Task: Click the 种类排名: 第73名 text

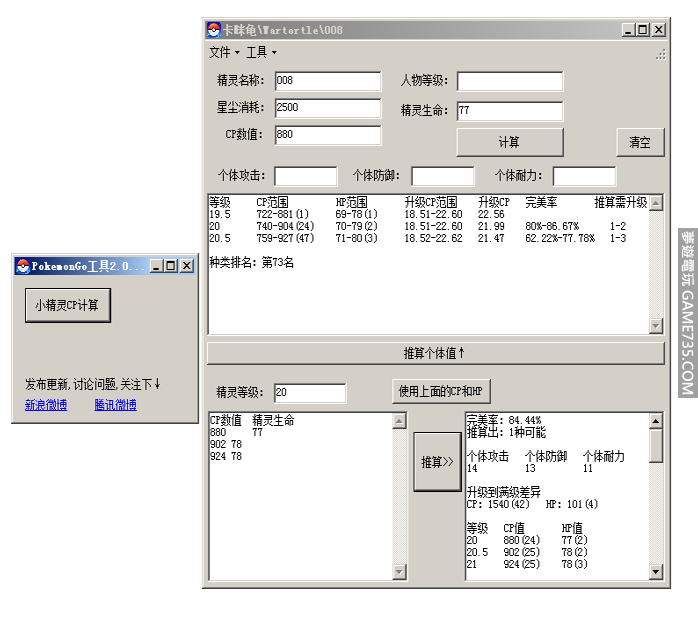Action: pyautogui.click(x=252, y=263)
